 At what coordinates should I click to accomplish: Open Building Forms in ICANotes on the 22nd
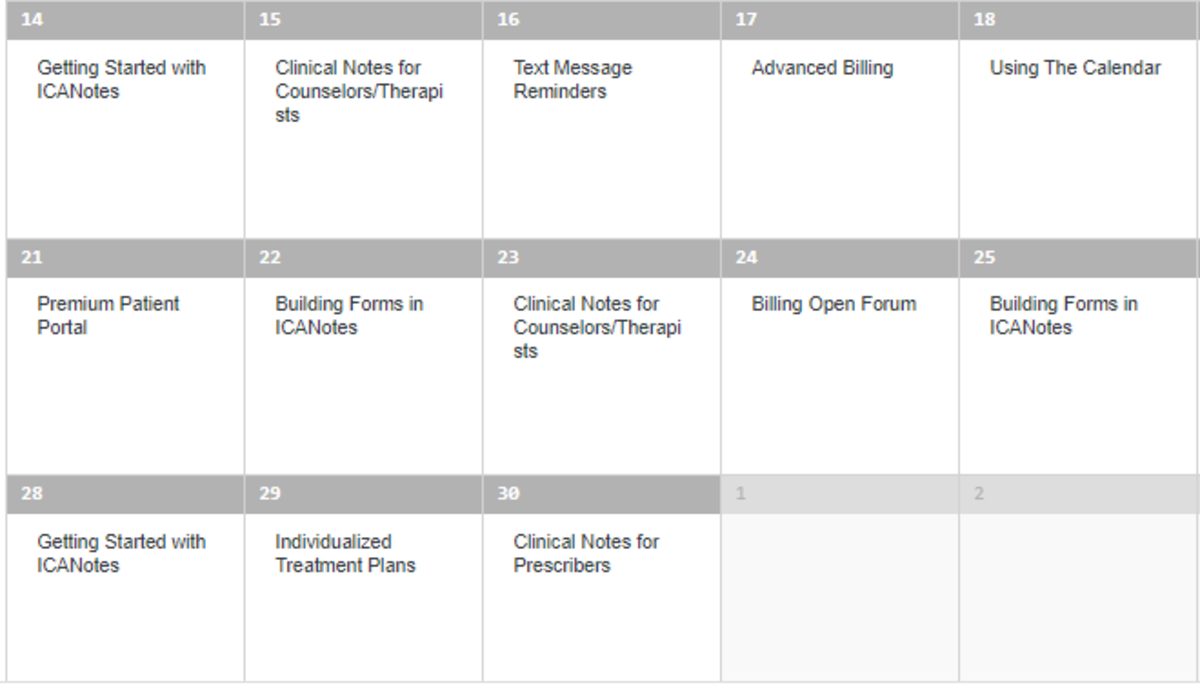[x=348, y=315]
